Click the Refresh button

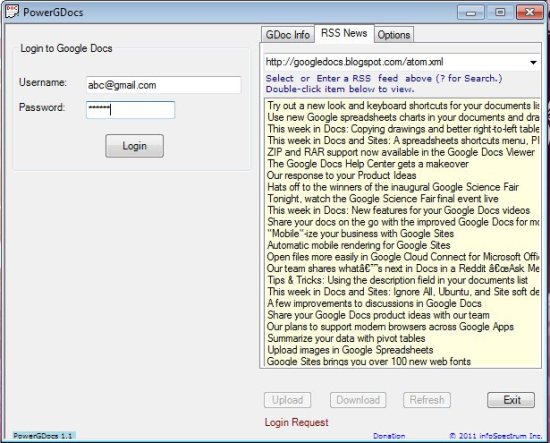point(427,400)
